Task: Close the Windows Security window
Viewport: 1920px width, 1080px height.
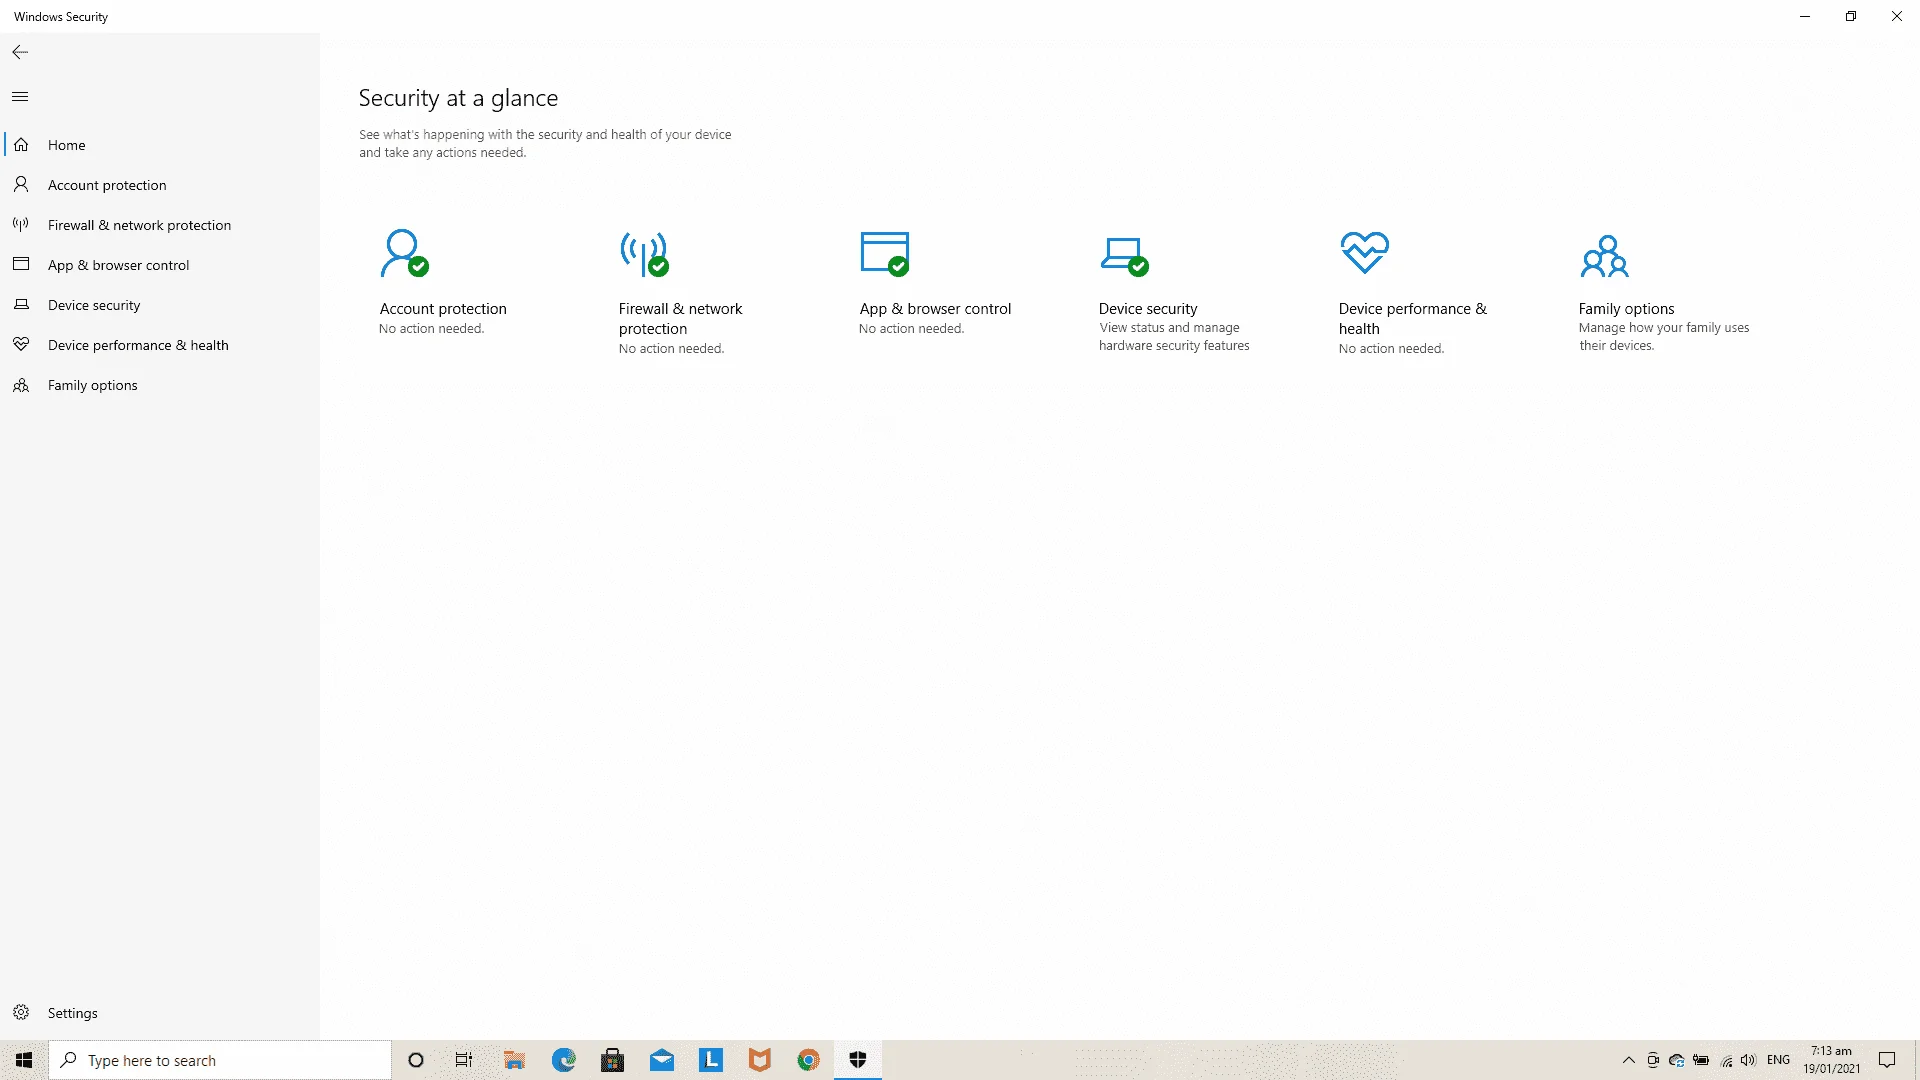Action: (x=1897, y=16)
